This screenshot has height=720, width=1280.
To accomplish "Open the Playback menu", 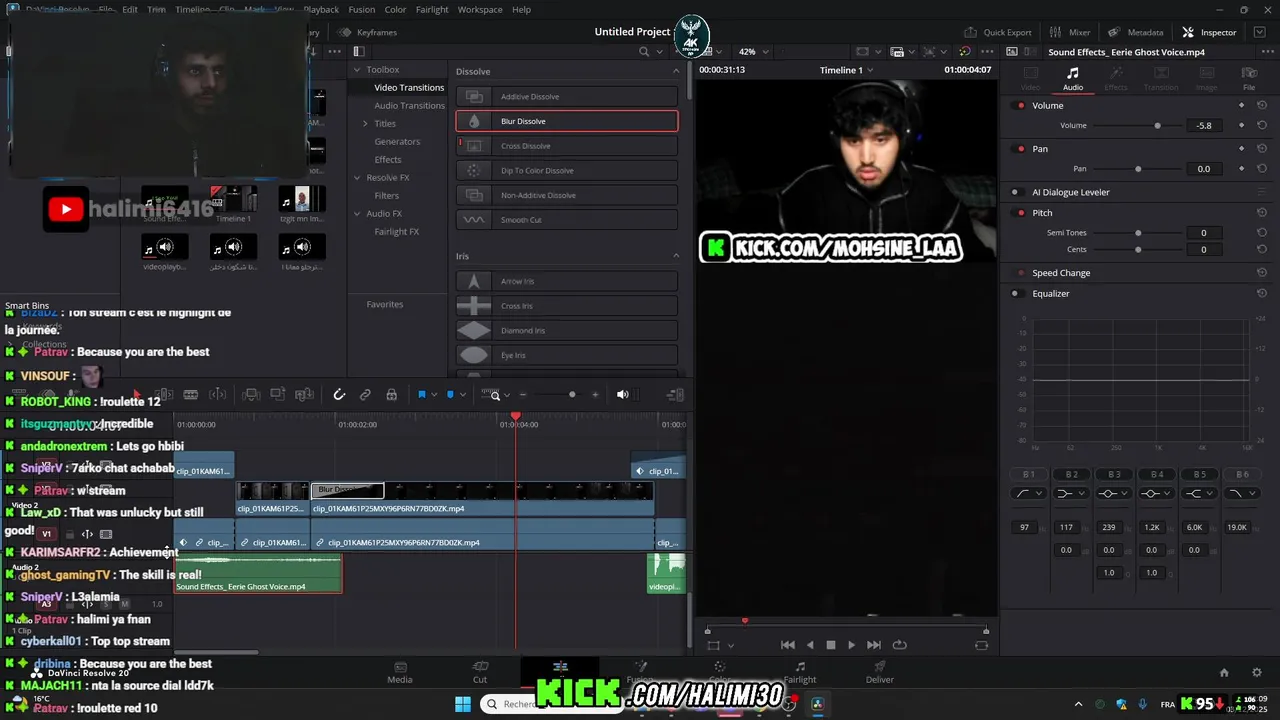I will tap(321, 9).
